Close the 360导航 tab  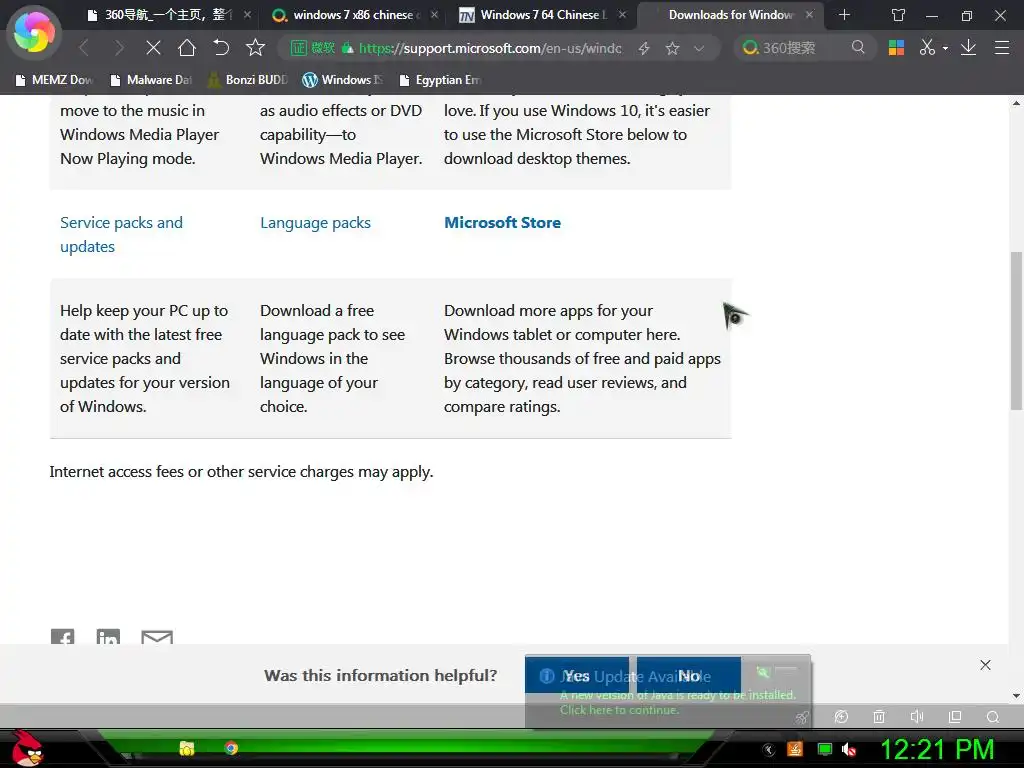point(247,14)
